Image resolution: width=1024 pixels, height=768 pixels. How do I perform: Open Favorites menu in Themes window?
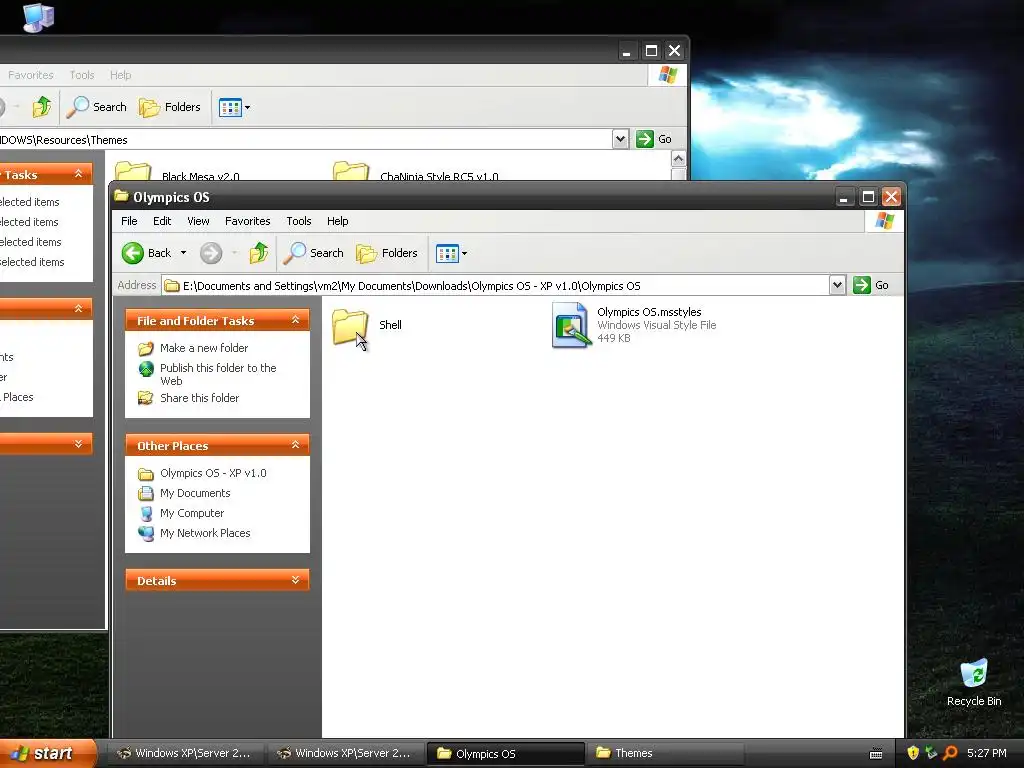coord(31,75)
